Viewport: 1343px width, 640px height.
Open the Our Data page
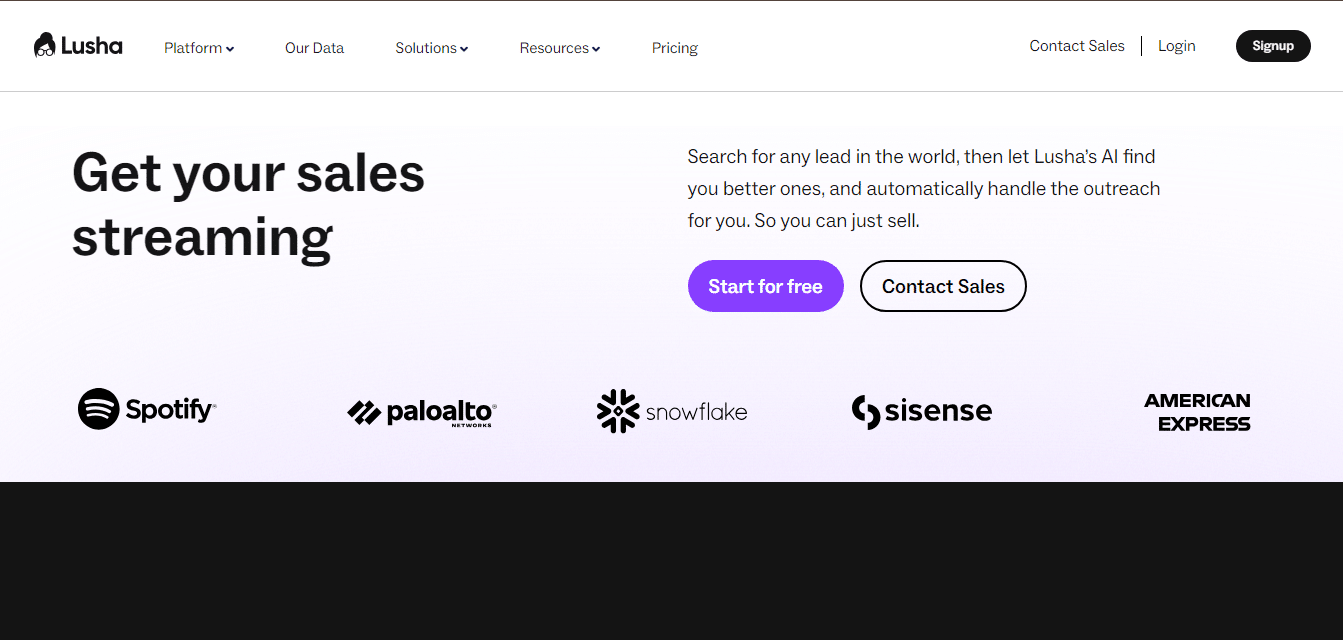314,48
